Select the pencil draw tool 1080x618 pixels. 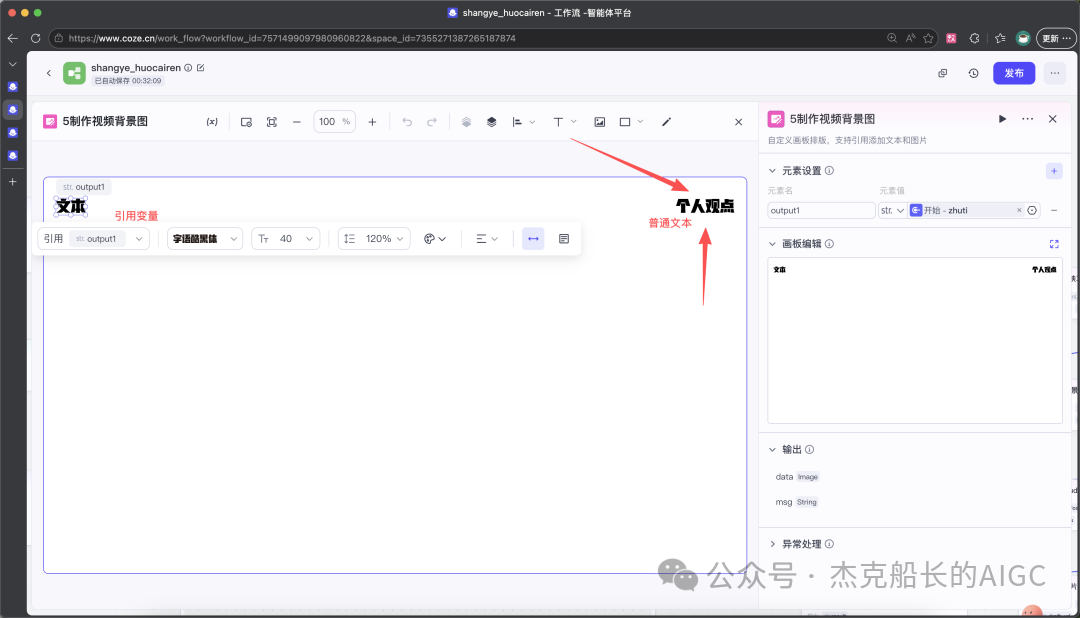point(666,122)
